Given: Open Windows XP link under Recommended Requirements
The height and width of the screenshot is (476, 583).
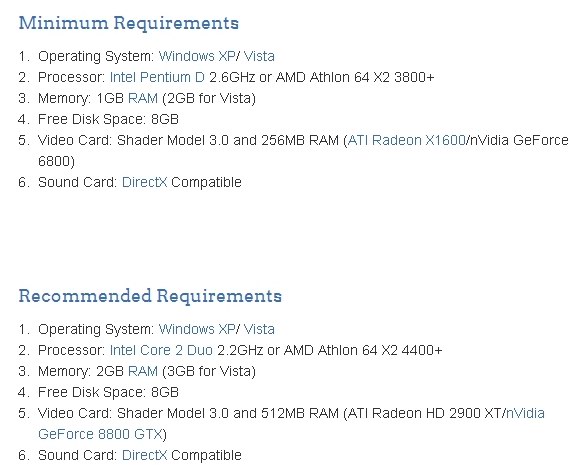Looking at the screenshot, I should pos(197,329).
